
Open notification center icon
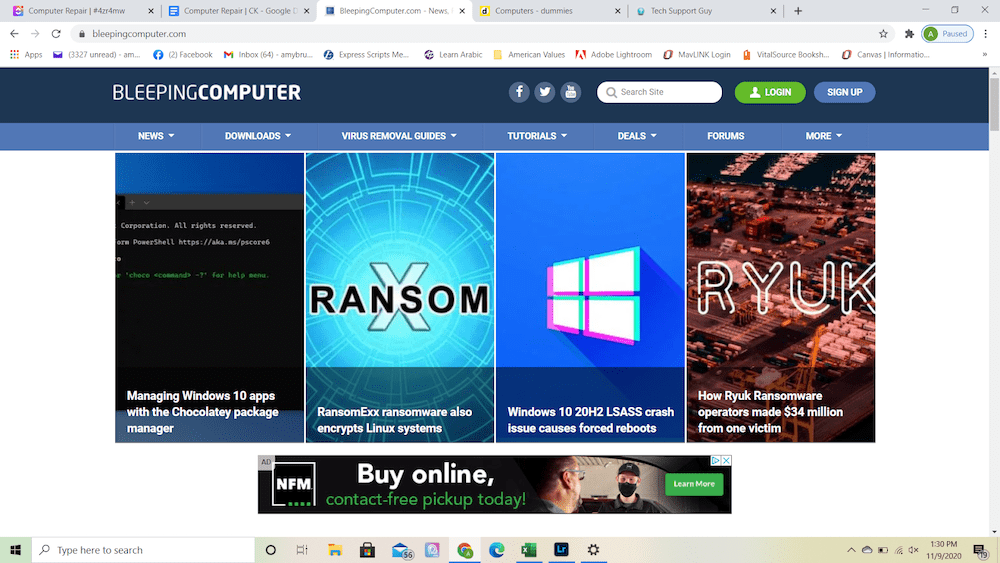coord(980,550)
